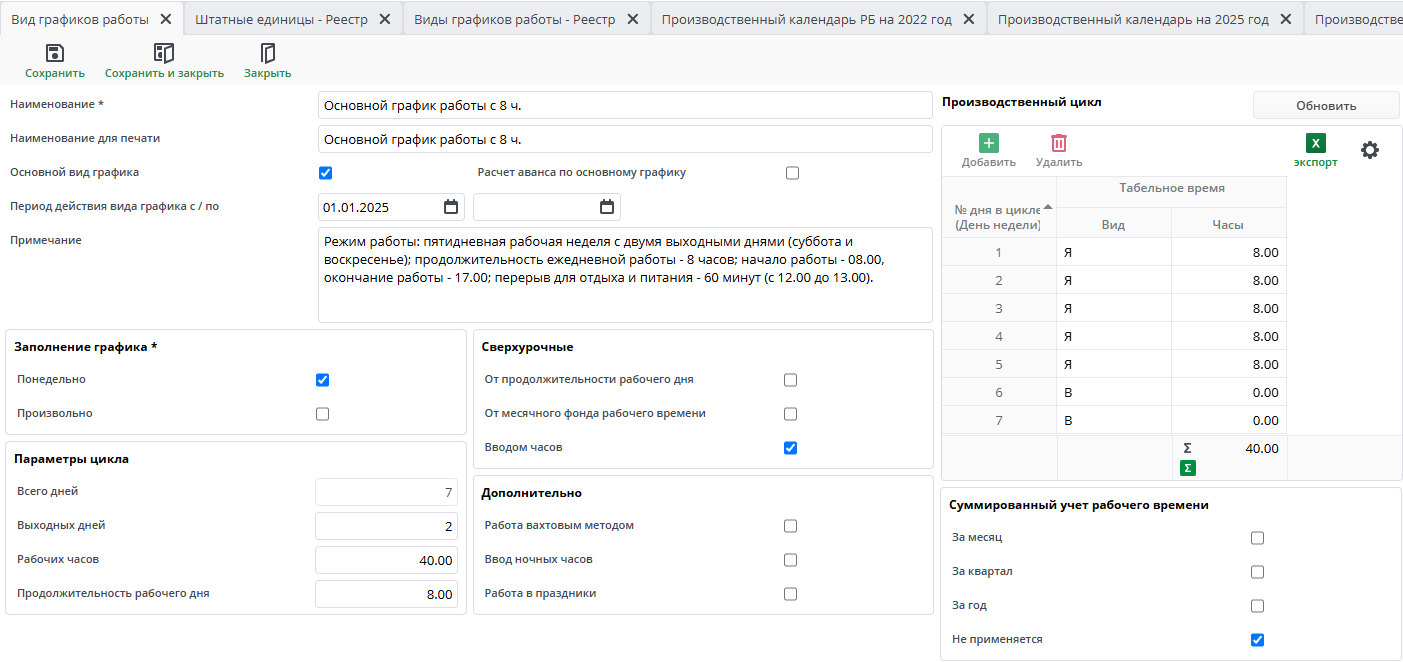Image resolution: width=1403 pixels, height=662 pixels.
Task: Enable Расчет аванса по основному графику checkbox
Action: pos(793,173)
